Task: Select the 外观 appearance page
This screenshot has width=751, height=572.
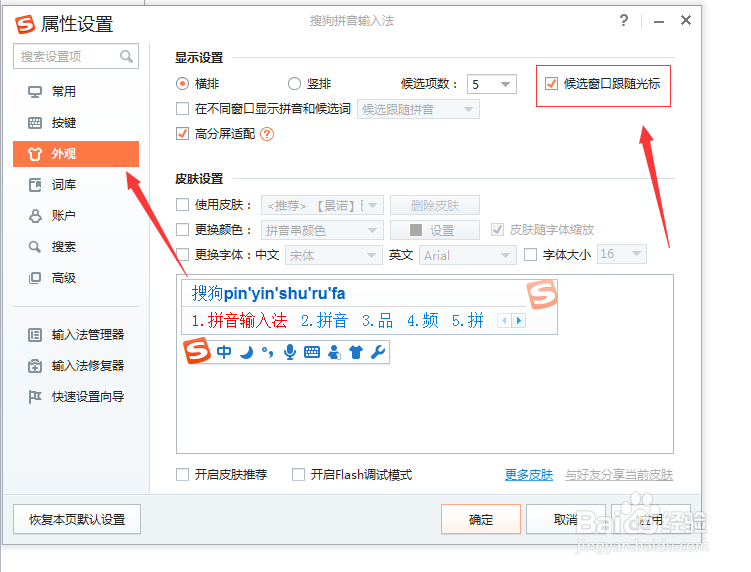Action: click(76, 154)
